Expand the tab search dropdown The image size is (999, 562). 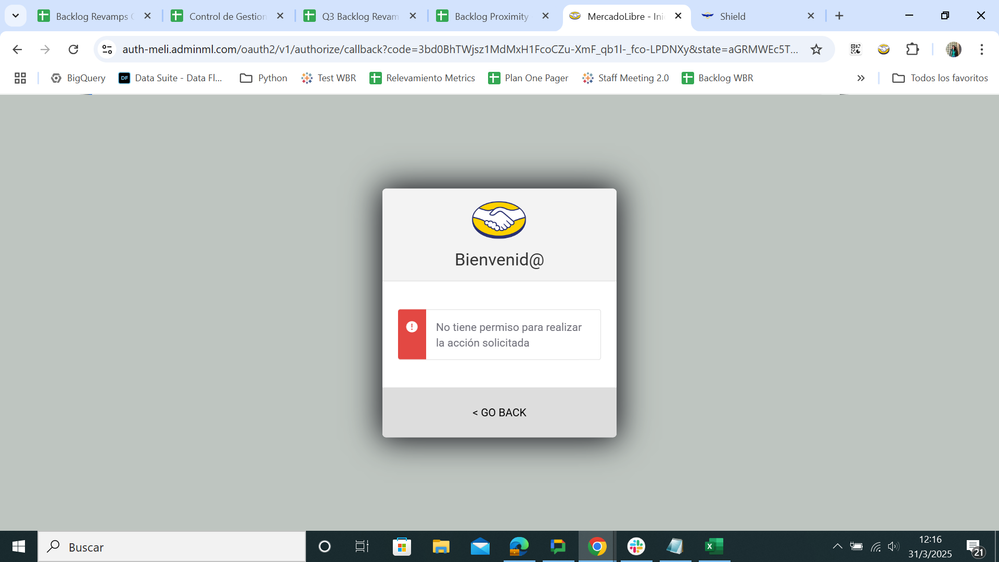pos(15,16)
